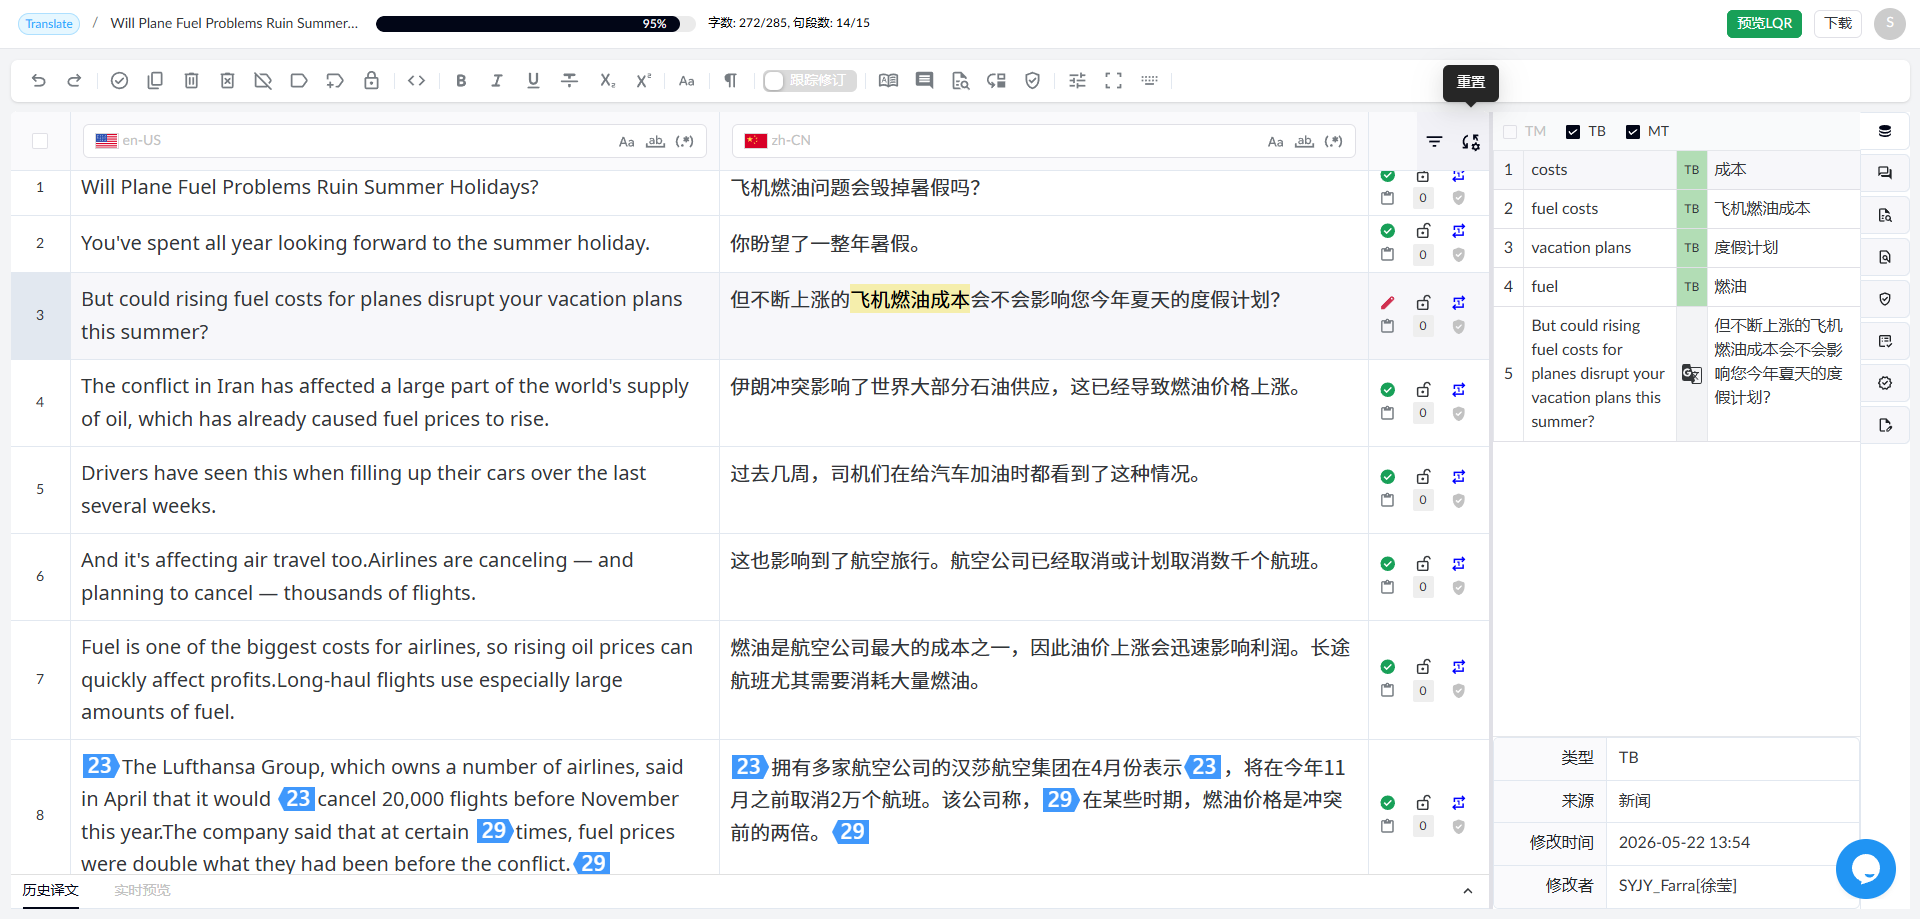The image size is (1920, 919).
Task: Copy source to target in the toolbar
Action: (x=155, y=81)
